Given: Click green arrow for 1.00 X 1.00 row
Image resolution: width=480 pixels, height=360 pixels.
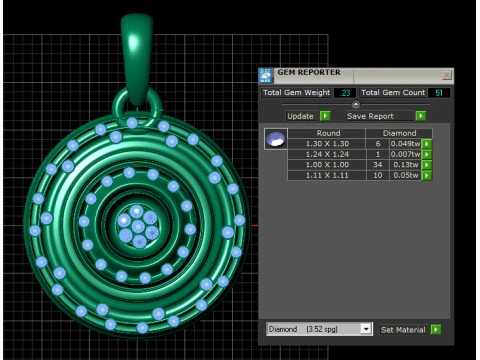Looking at the screenshot, I should (x=427, y=165).
